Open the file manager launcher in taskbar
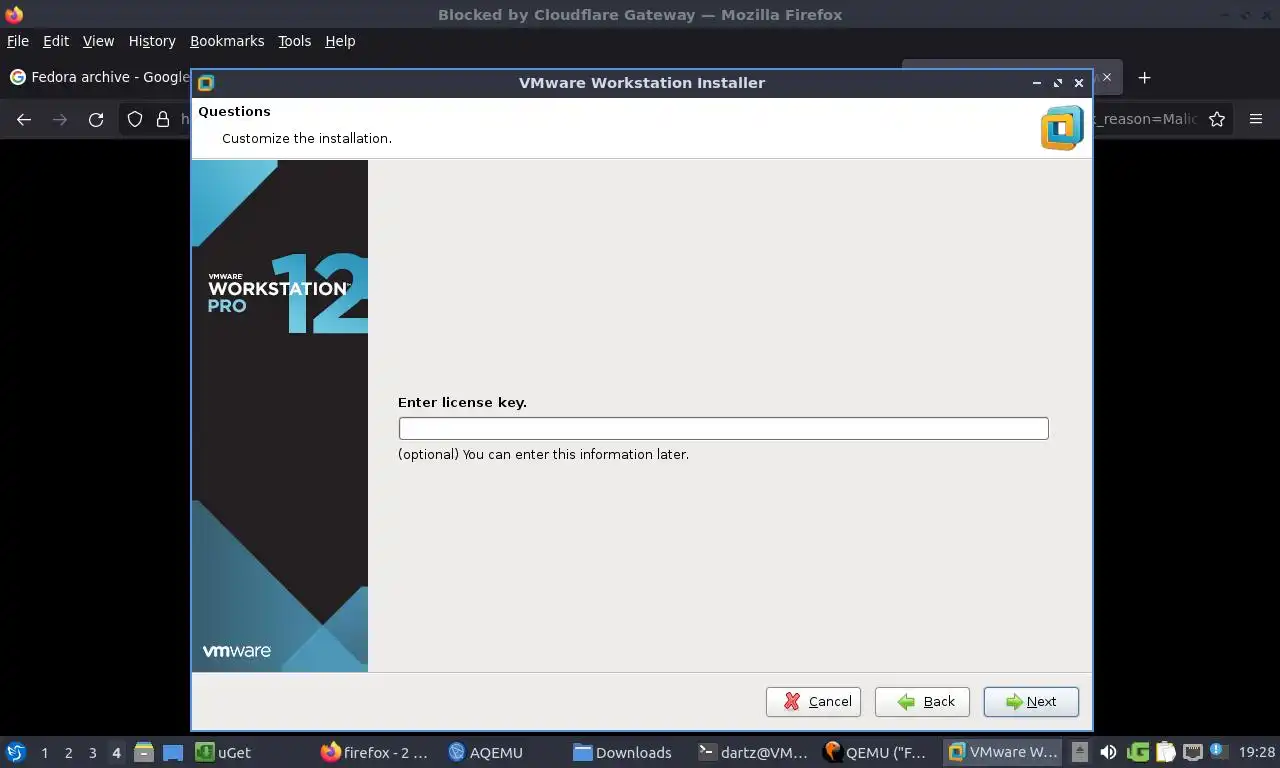Screen dimensions: 1280x768 143,752
